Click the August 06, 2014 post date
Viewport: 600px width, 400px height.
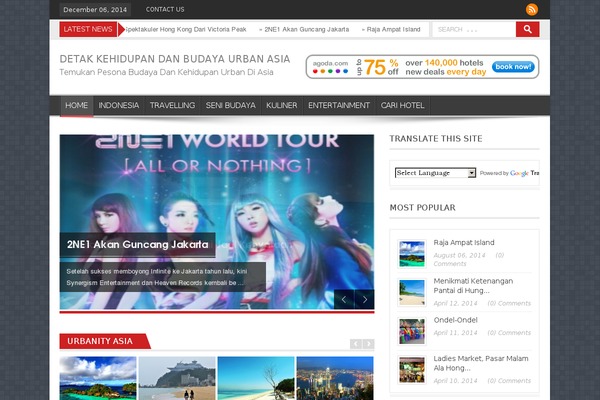[459, 255]
